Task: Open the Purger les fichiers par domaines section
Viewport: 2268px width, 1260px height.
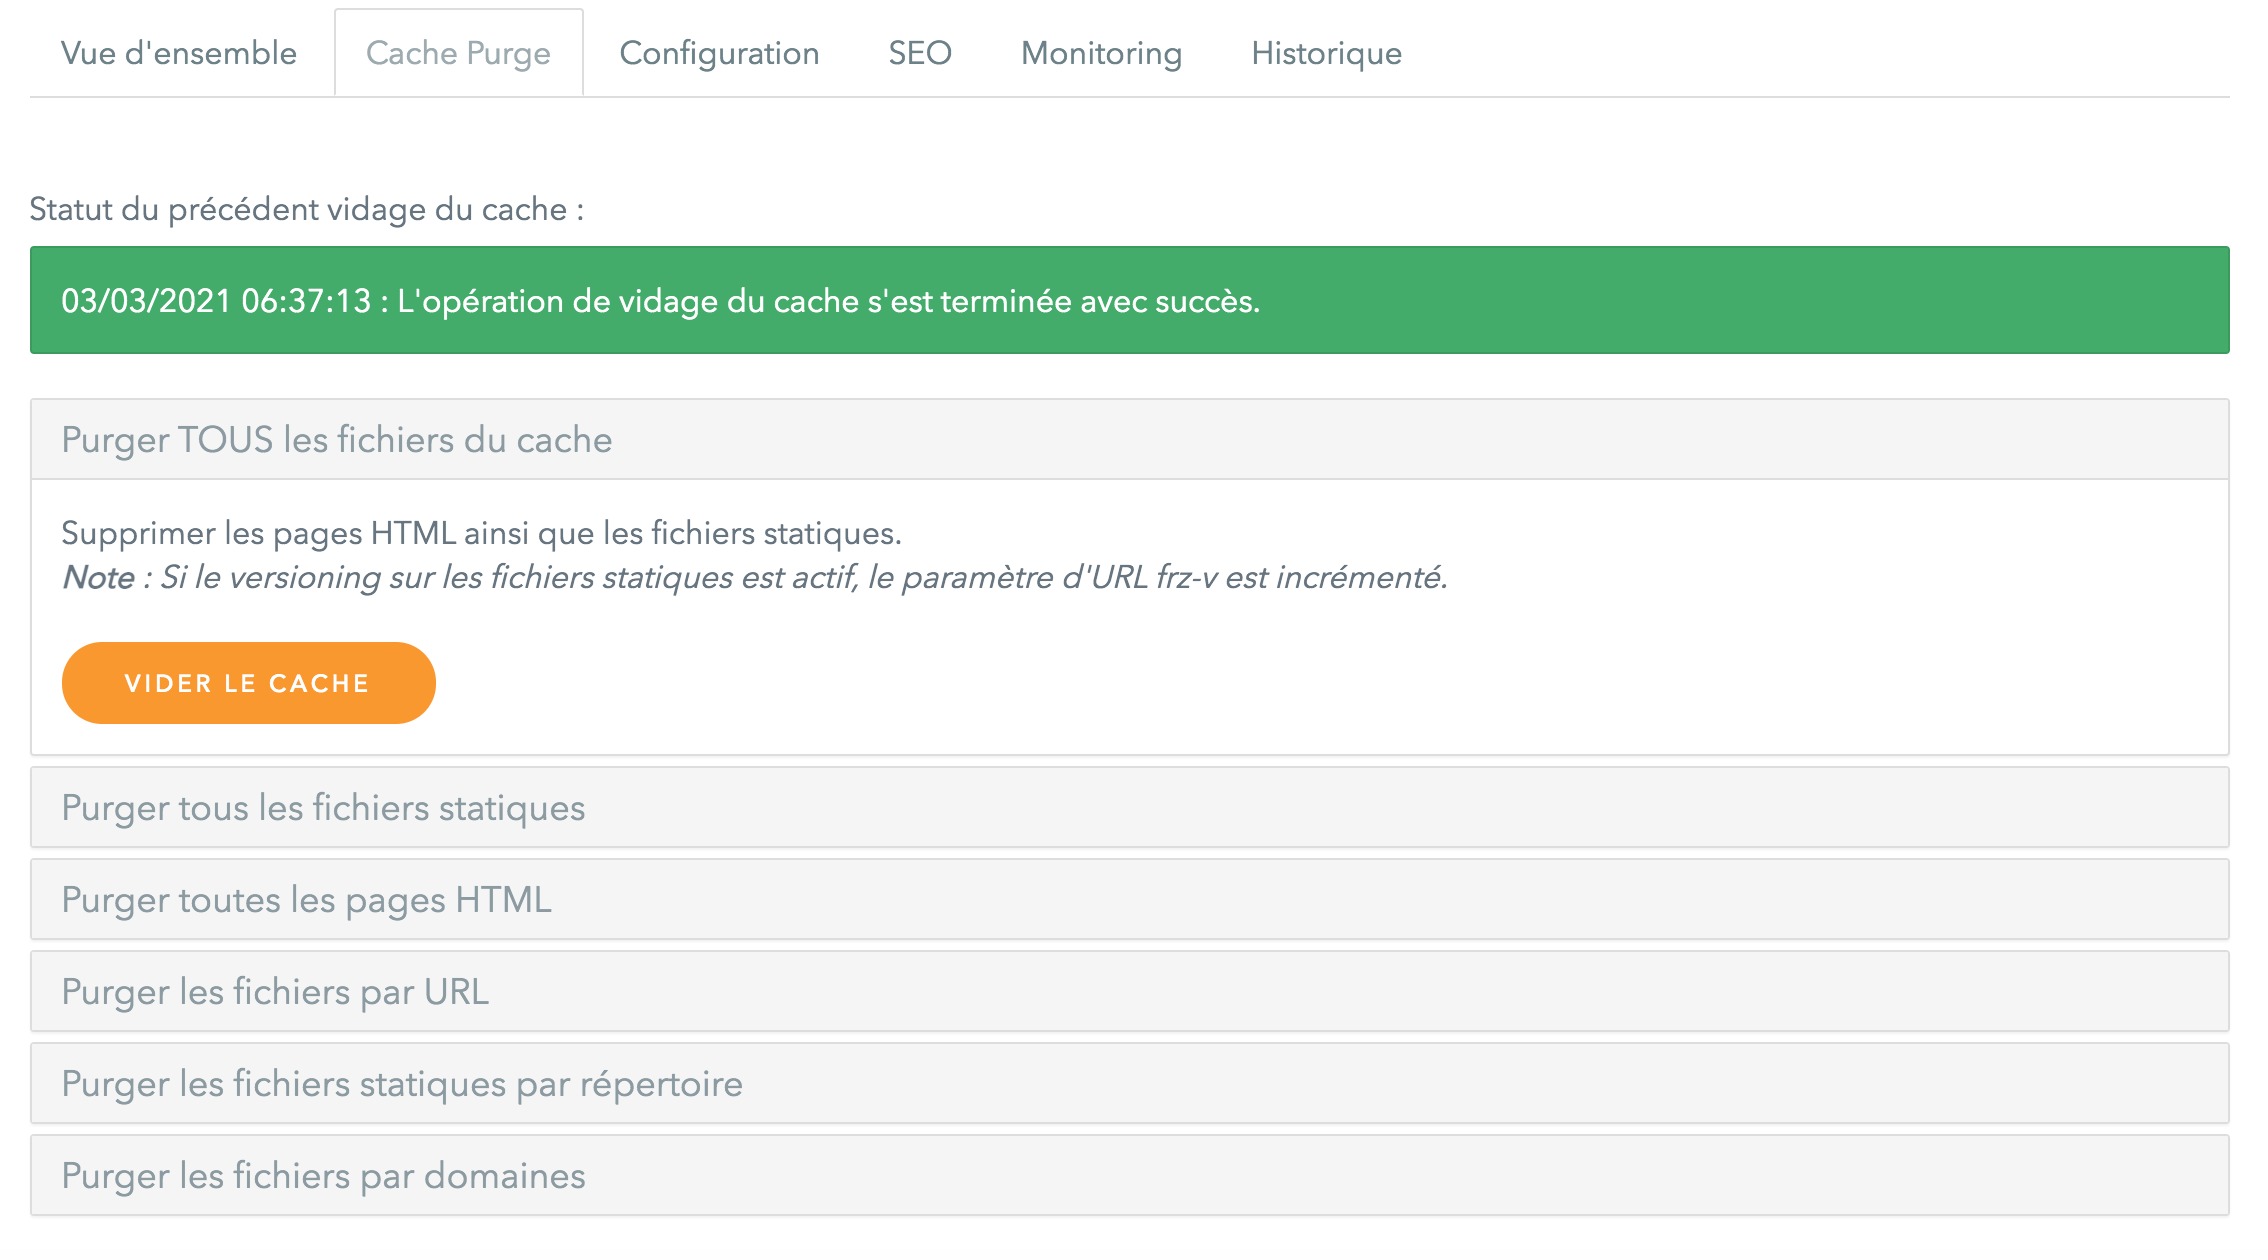Action: coord(324,1175)
